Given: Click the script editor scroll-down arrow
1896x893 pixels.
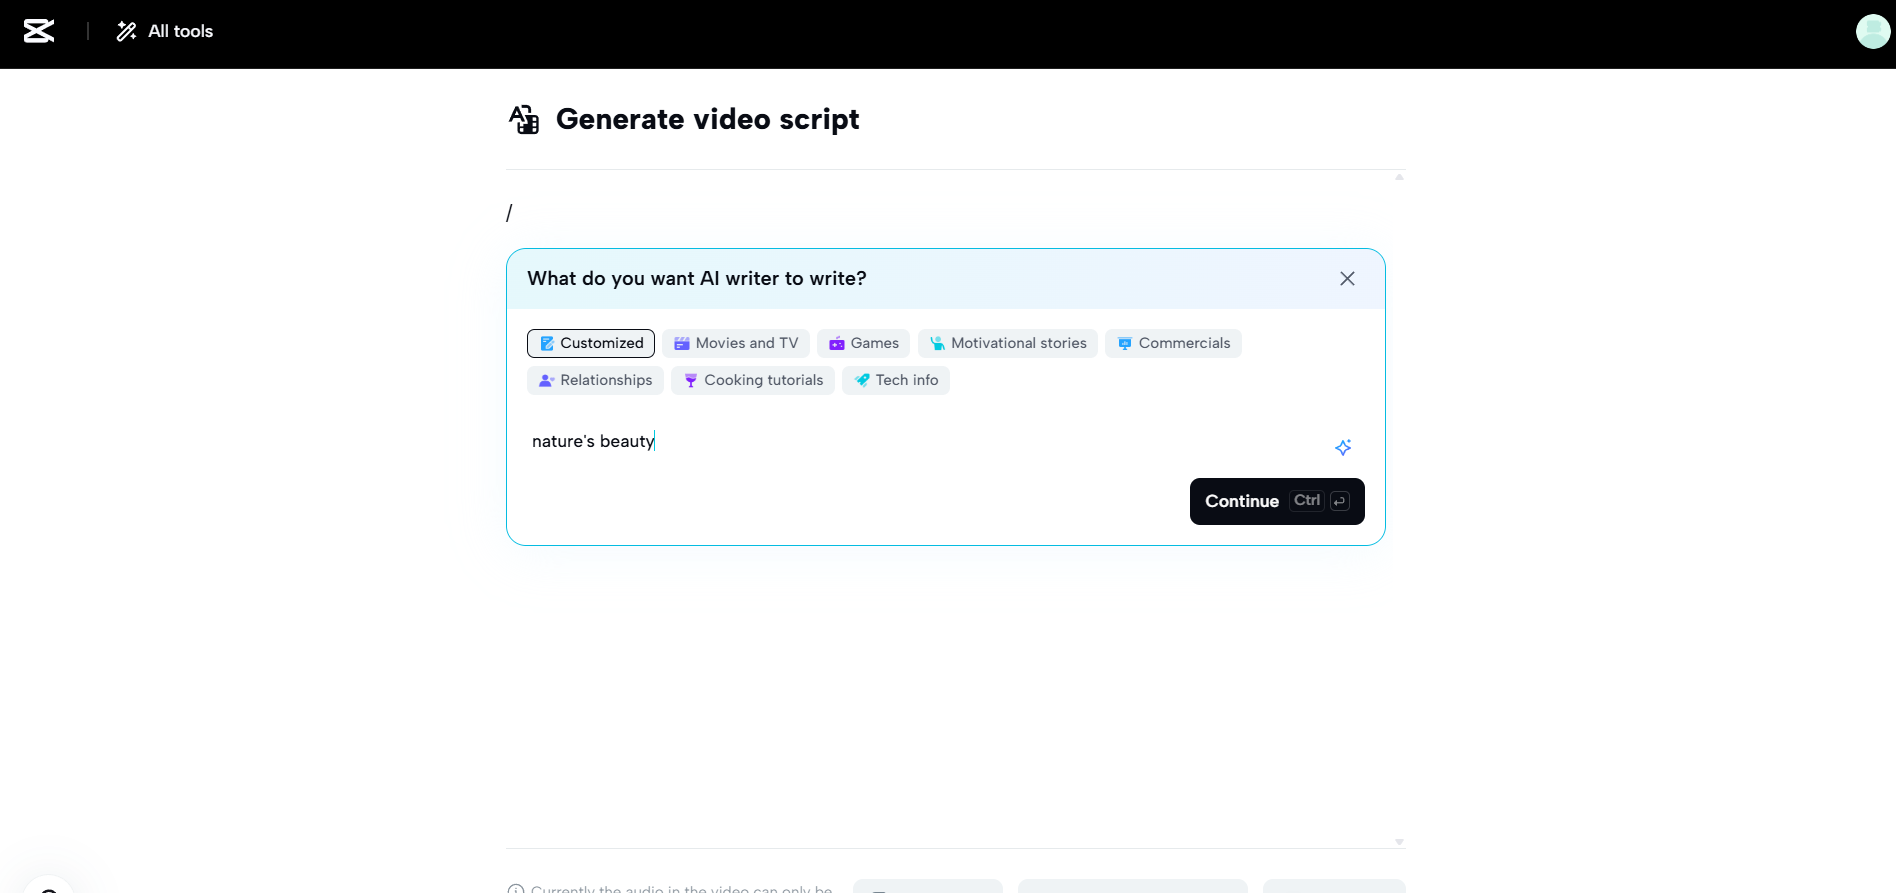Looking at the screenshot, I should point(1399,842).
